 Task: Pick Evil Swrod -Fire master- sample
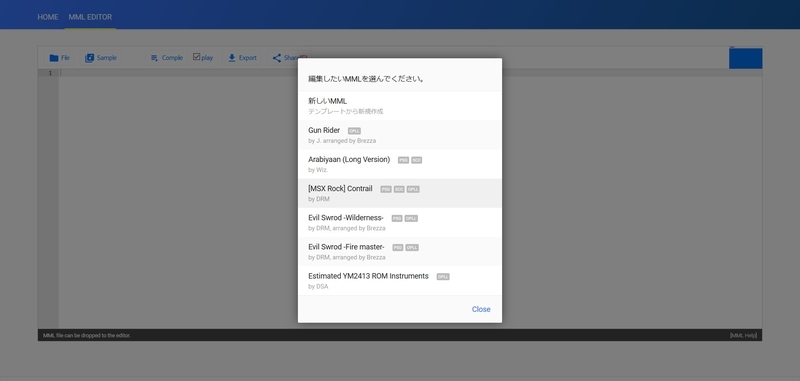coord(400,251)
